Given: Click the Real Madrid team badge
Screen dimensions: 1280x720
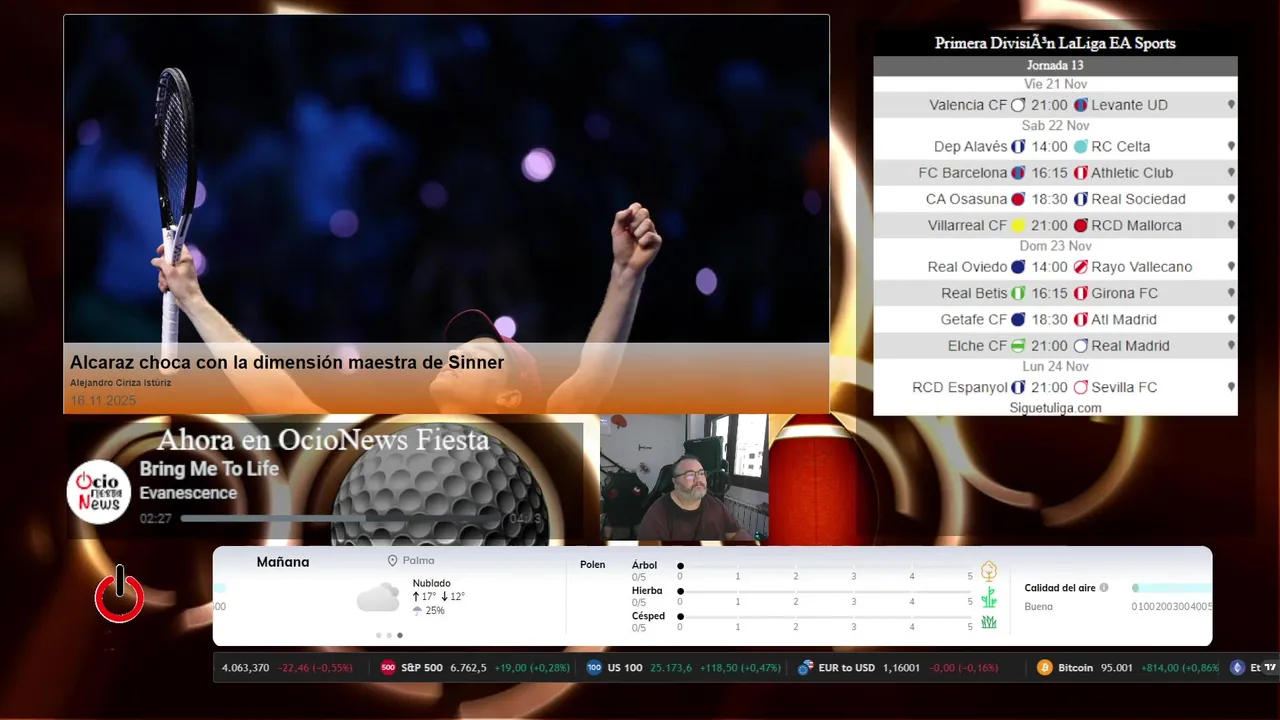Looking at the screenshot, I should pyautogui.click(x=1080, y=346).
